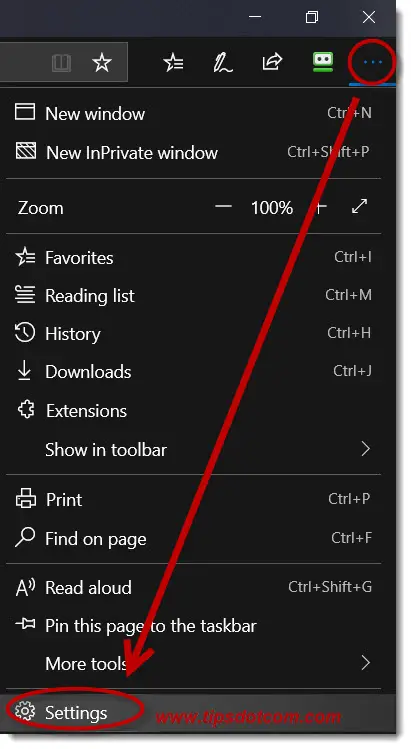
Task: Expand the More tools submenu arrow
Action: point(366,663)
